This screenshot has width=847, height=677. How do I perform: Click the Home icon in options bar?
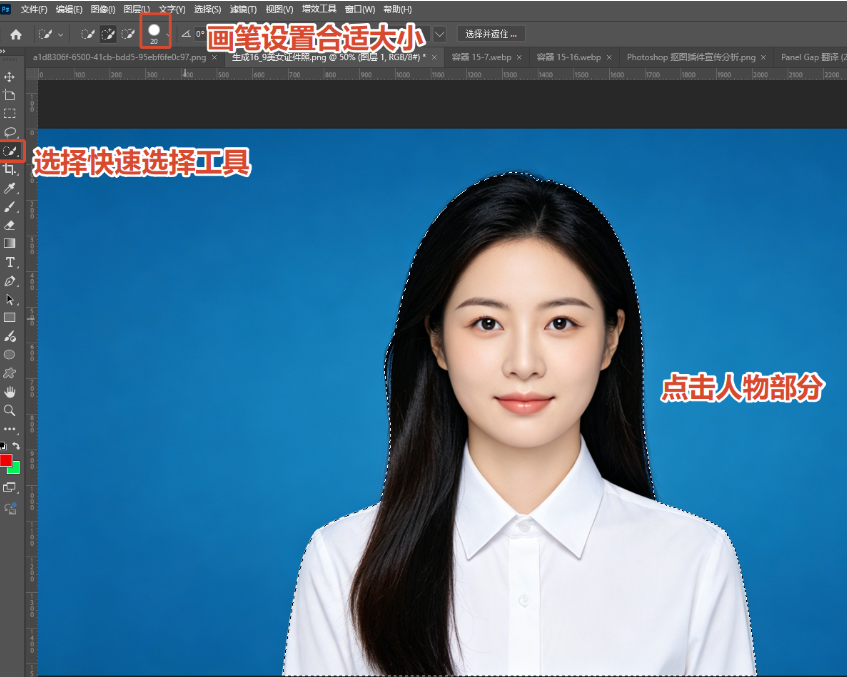point(16,35)
